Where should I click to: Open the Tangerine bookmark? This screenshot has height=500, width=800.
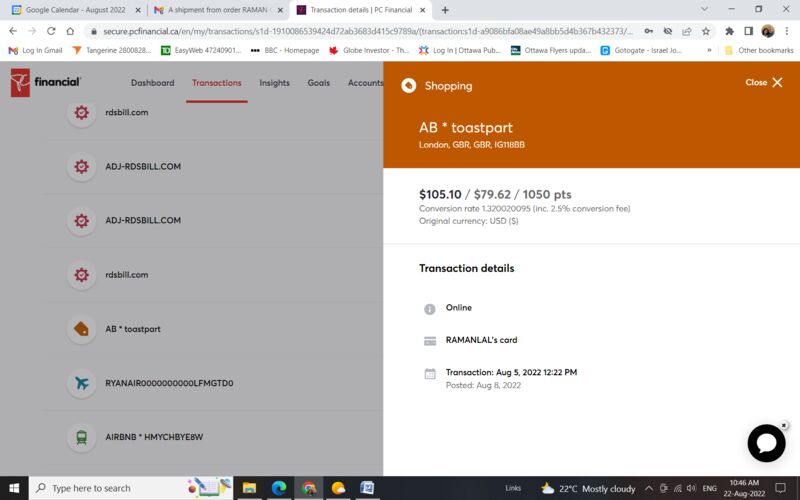[112, 50]
